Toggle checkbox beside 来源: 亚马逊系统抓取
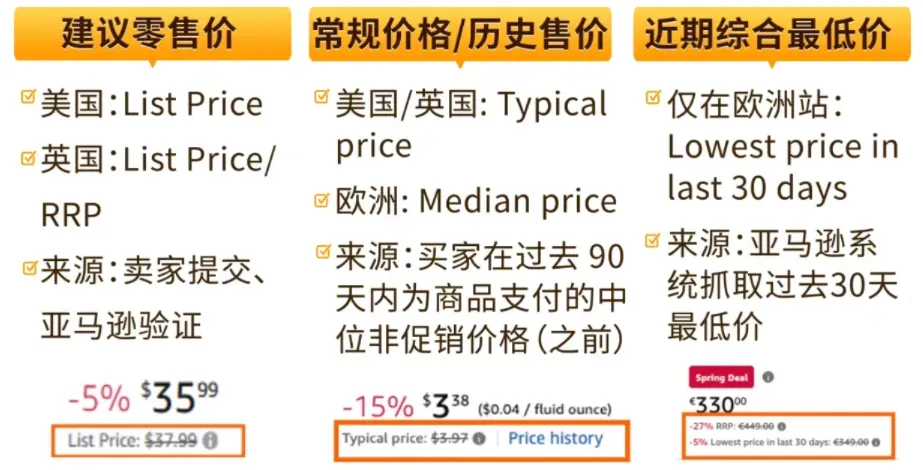 point(653,241)
